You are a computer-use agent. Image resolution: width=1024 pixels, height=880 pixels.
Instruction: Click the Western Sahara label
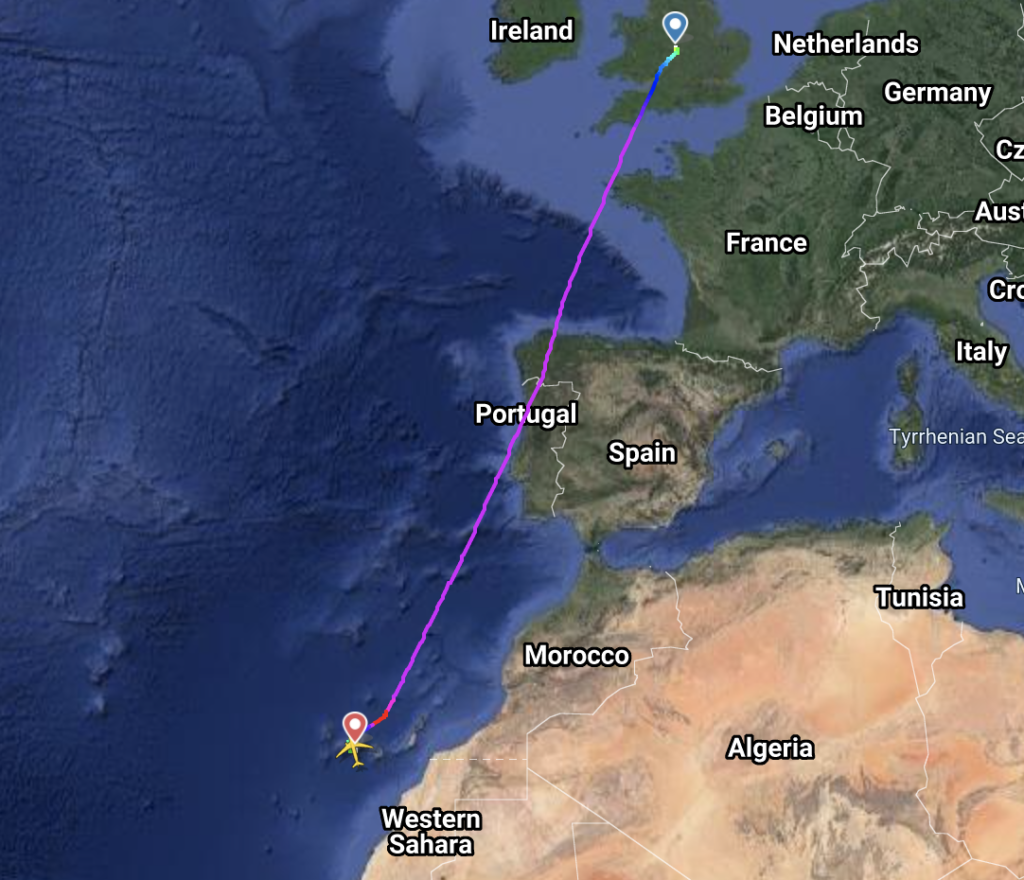pyautogui.click(x=431, y=832)
